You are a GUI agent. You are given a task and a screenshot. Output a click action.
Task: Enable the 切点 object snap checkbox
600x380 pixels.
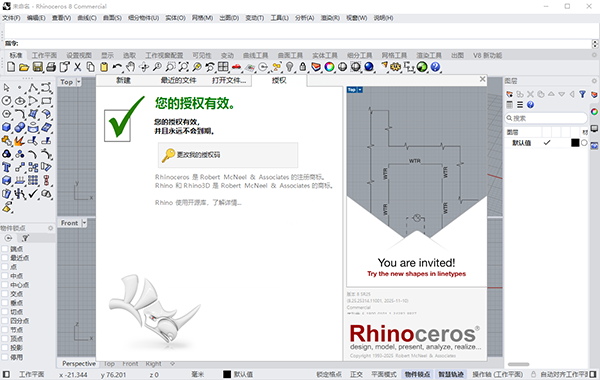pyautogui.click(x=5, y=312)
